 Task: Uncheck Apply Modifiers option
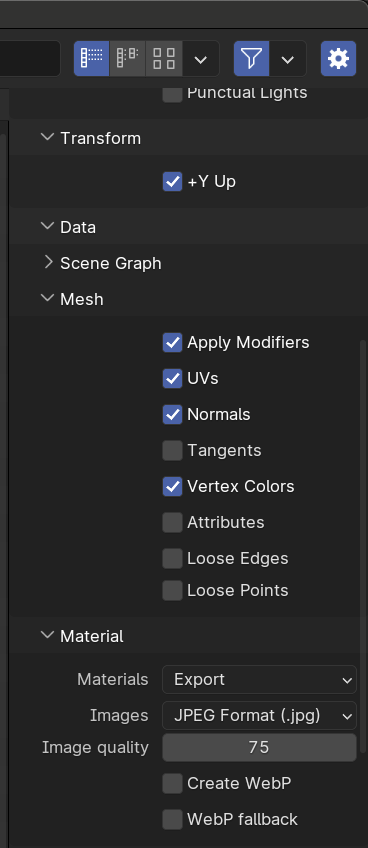pyautogui.click(x=173, y=342)
